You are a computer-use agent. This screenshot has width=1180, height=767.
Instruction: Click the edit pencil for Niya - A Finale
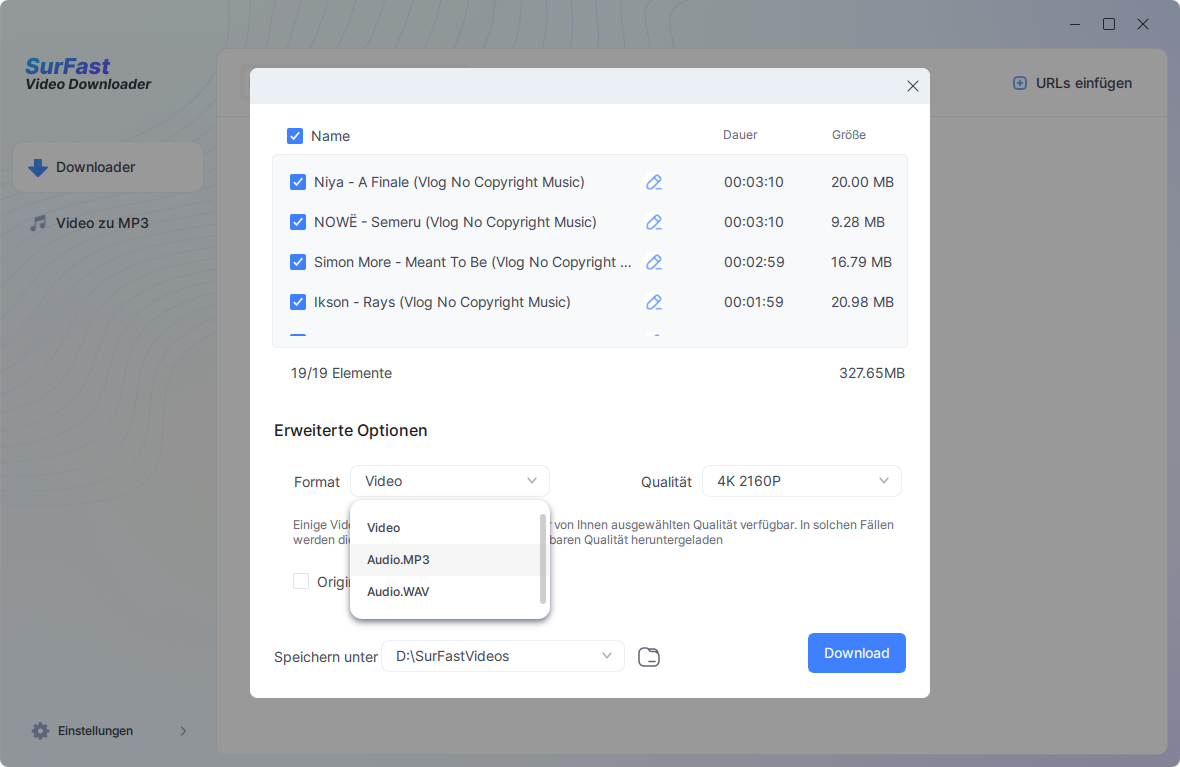pyautogui.click(x=654, y=182)
